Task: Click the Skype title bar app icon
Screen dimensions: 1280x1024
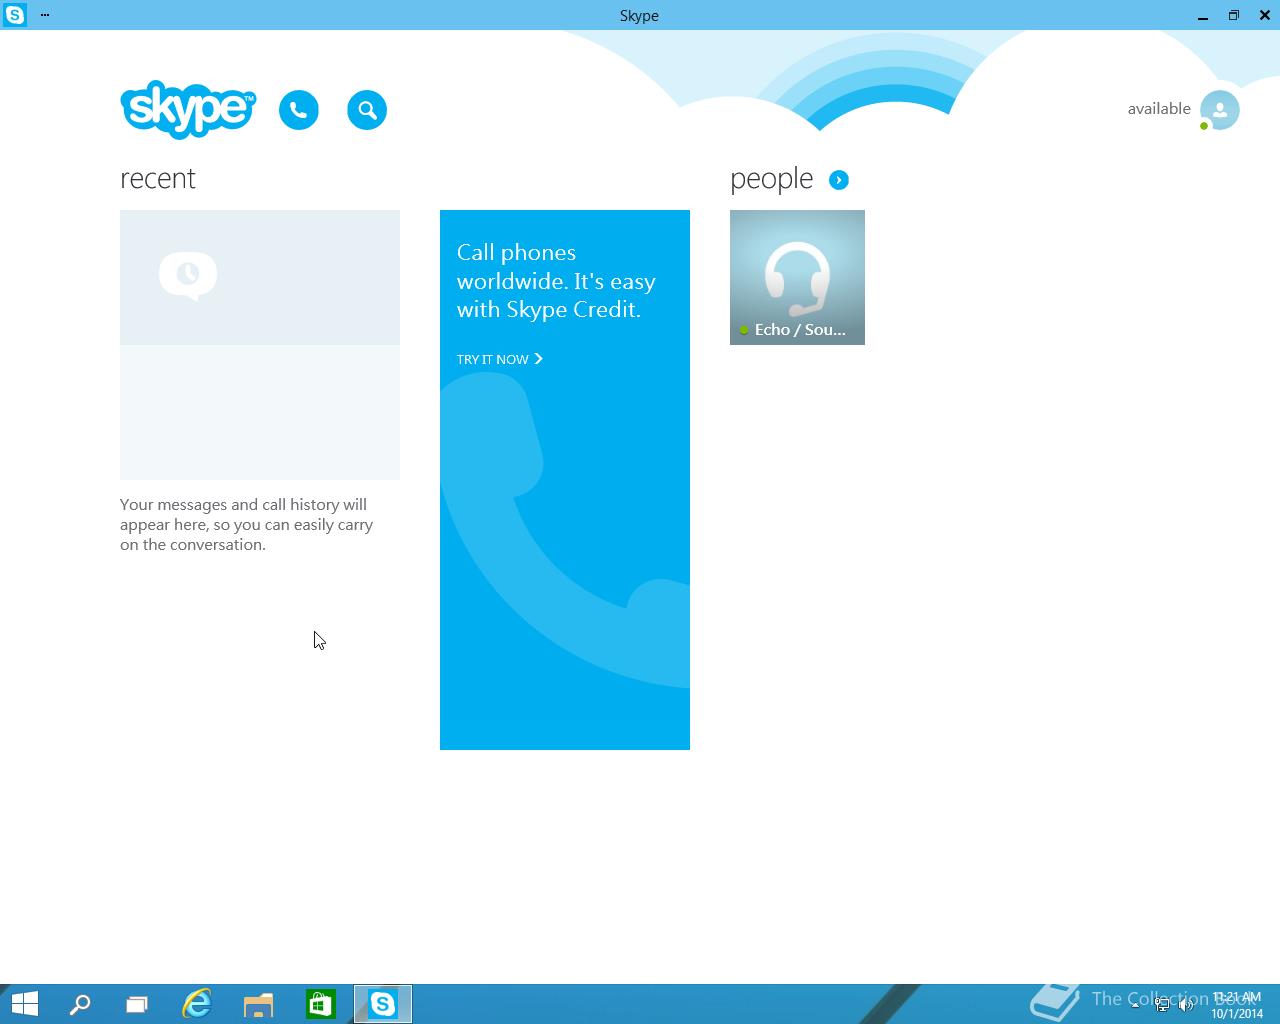Action: pyautogui.click(x=15, y=15)
